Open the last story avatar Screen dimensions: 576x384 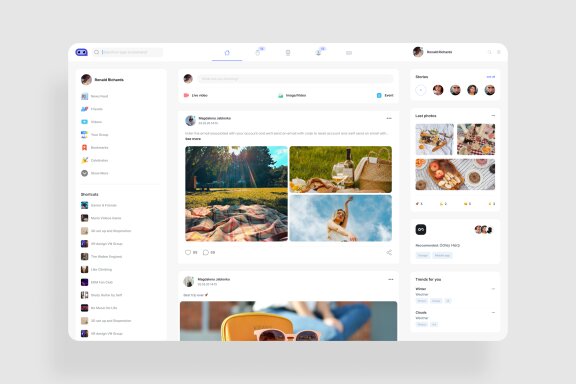pos(490,90)
